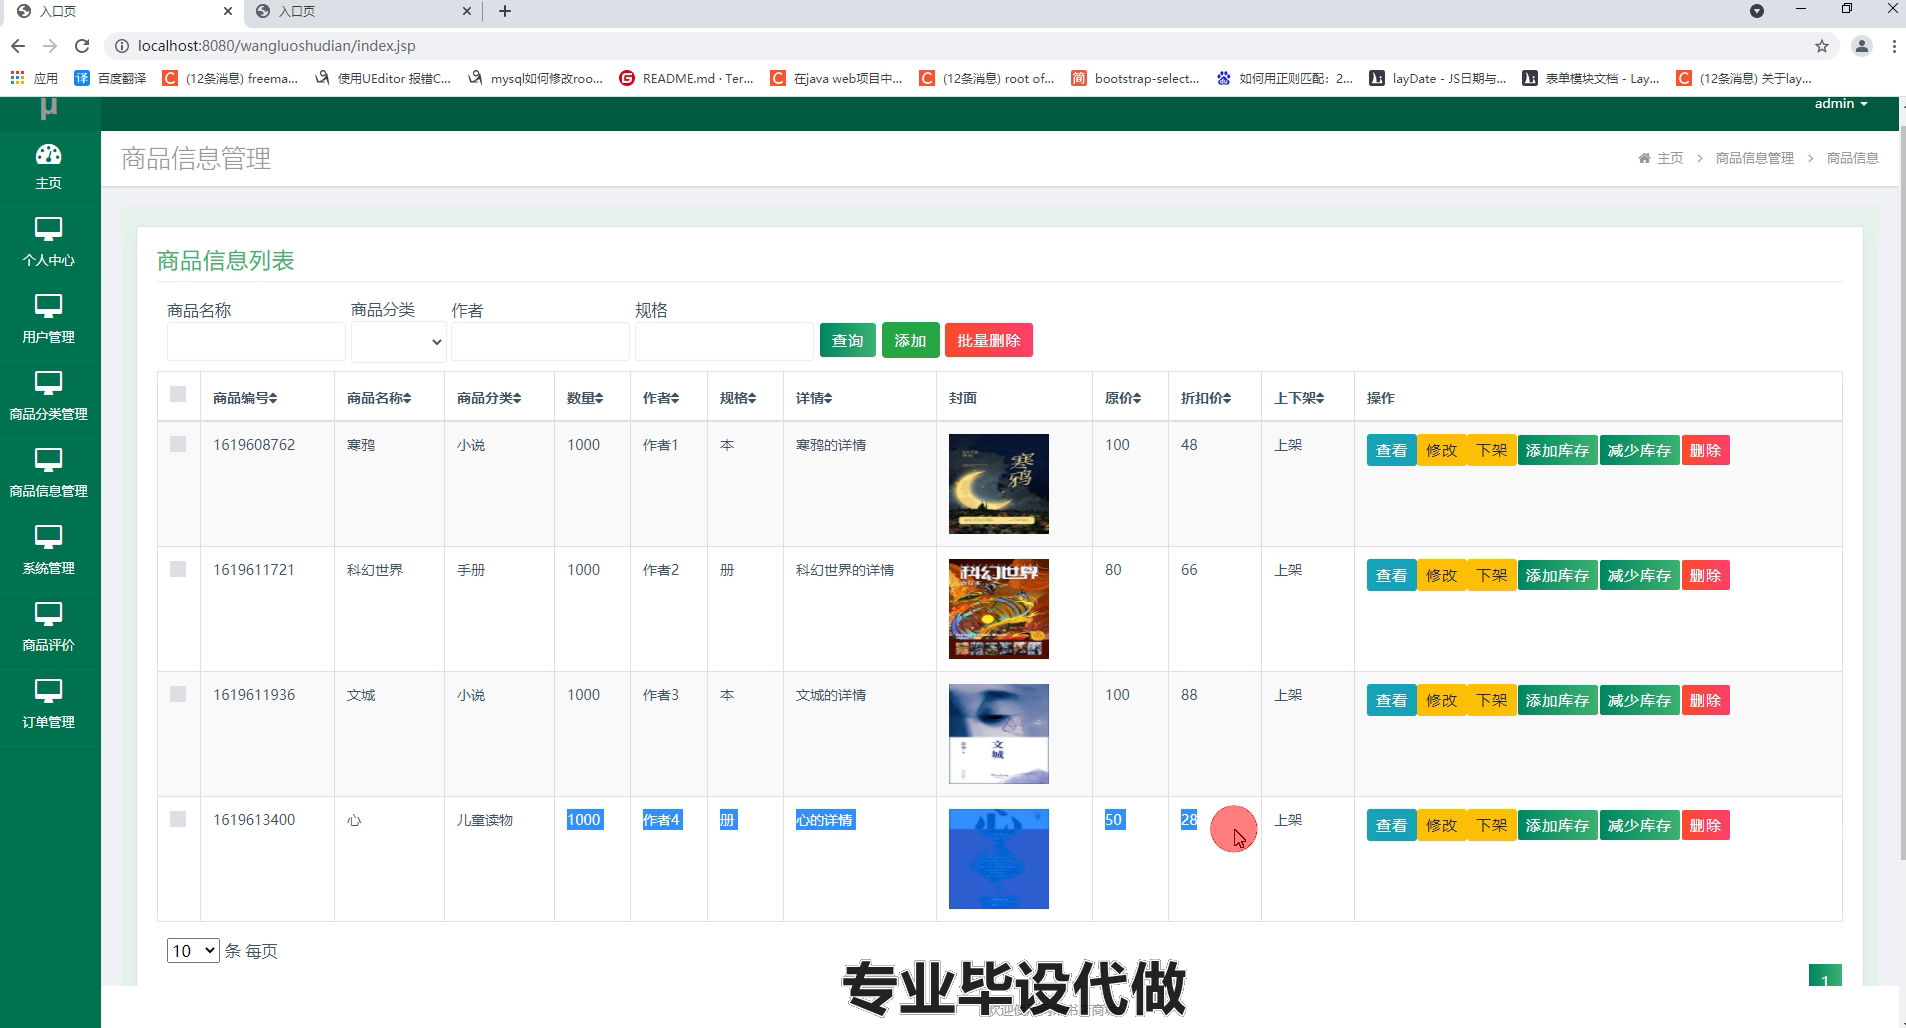1906x1028 pixels.
Task: Check the row checkbox for 1619613400
Action: 178,819
